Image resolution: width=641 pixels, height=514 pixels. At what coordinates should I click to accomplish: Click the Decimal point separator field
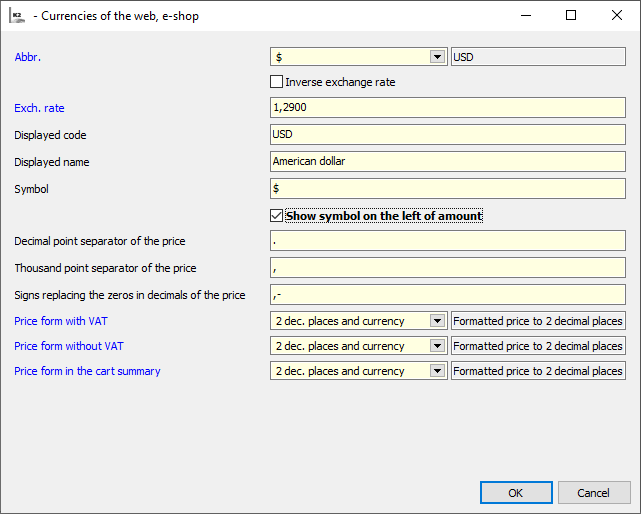(447, 241)
